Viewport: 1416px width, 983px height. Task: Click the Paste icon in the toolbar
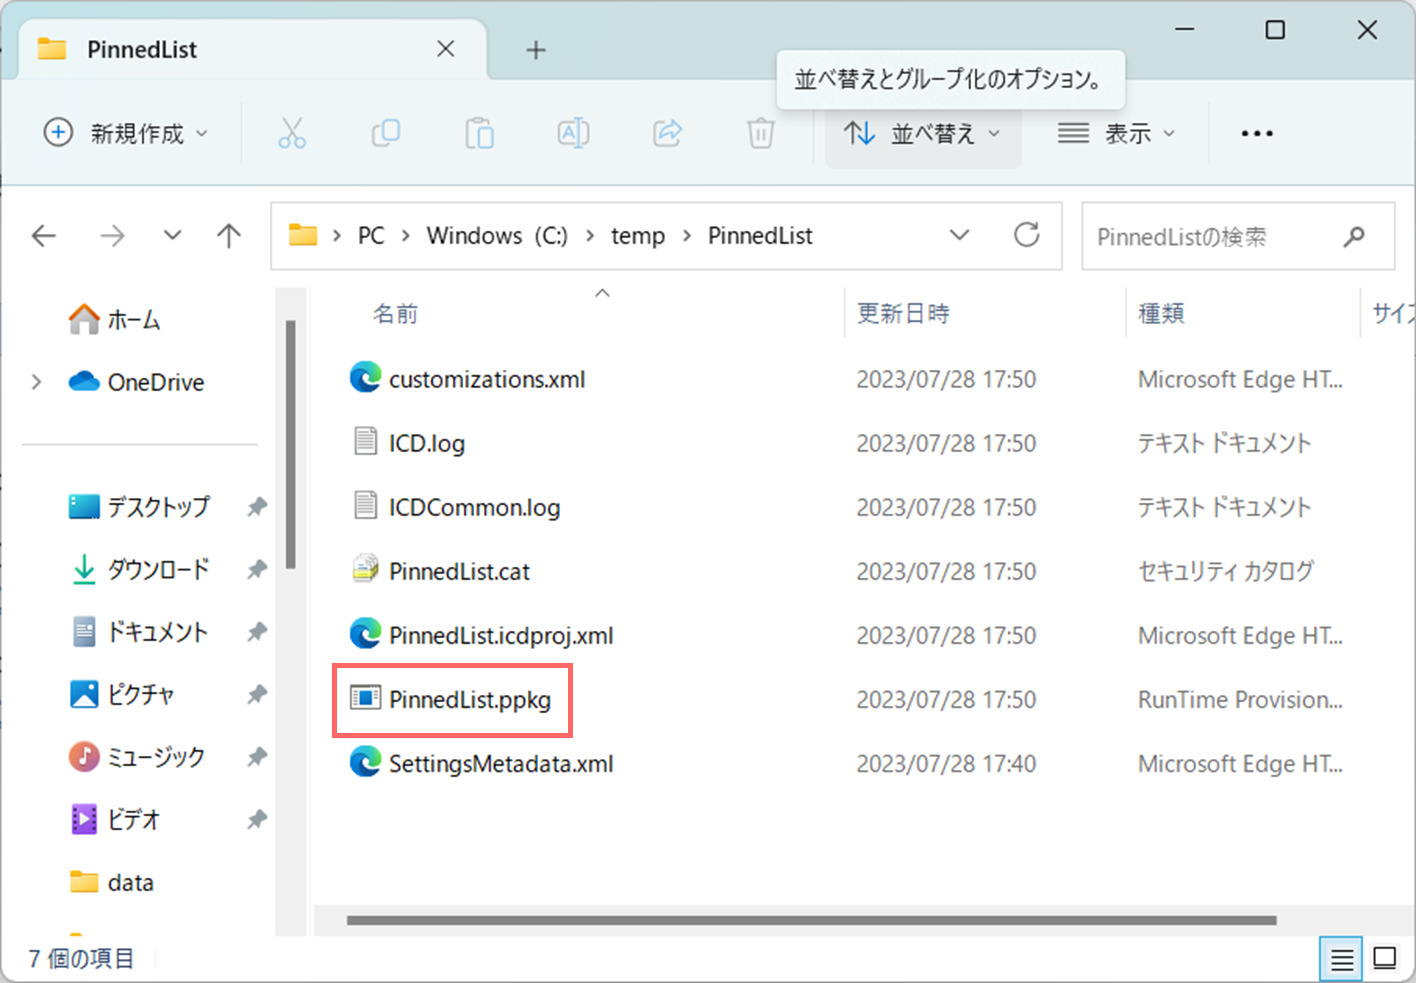(479, 132)
